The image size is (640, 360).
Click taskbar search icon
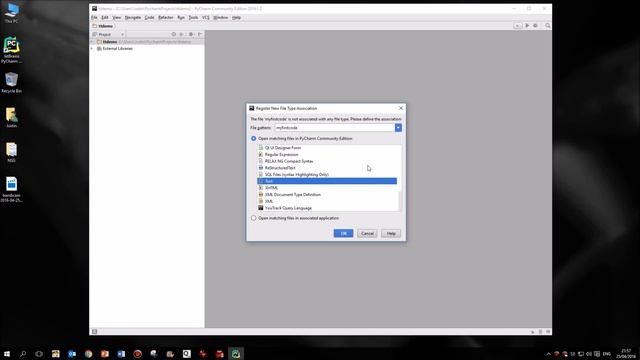pyautogui.click(x=23, y=354)
